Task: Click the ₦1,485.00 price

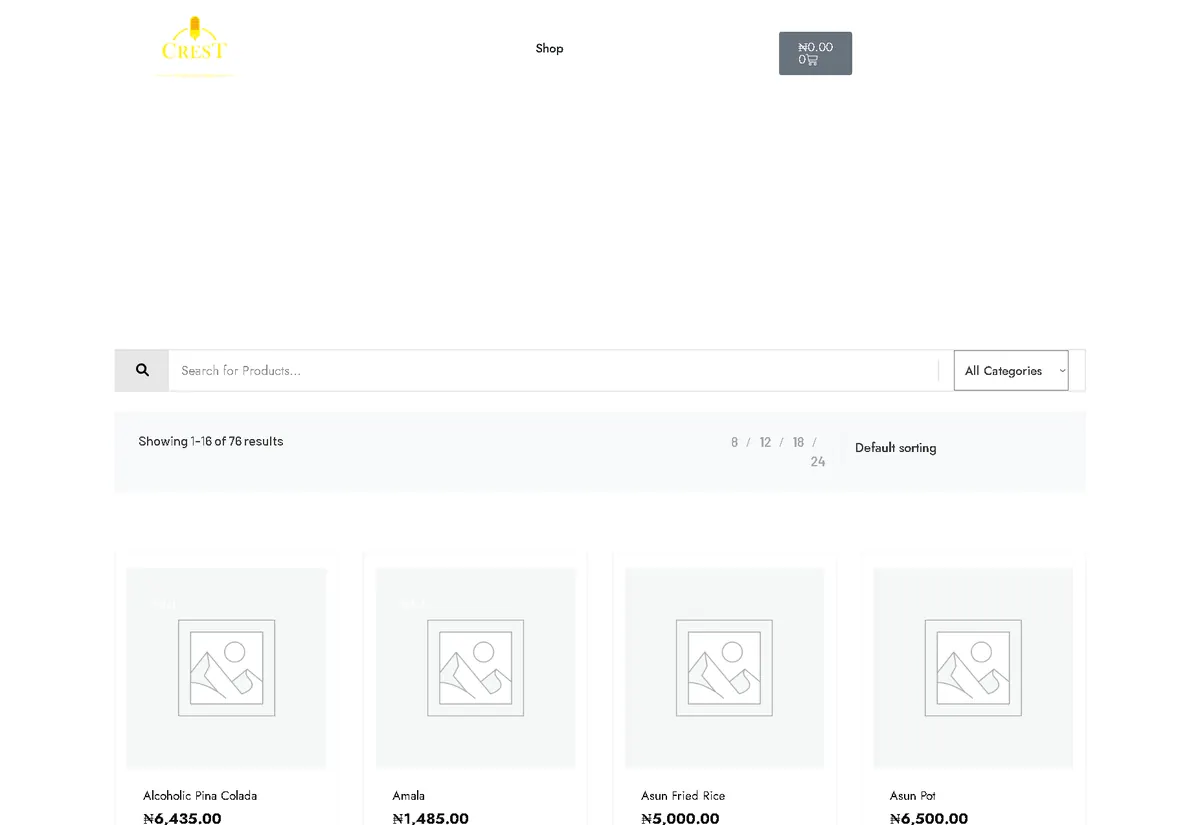Action: coord(430,818)
